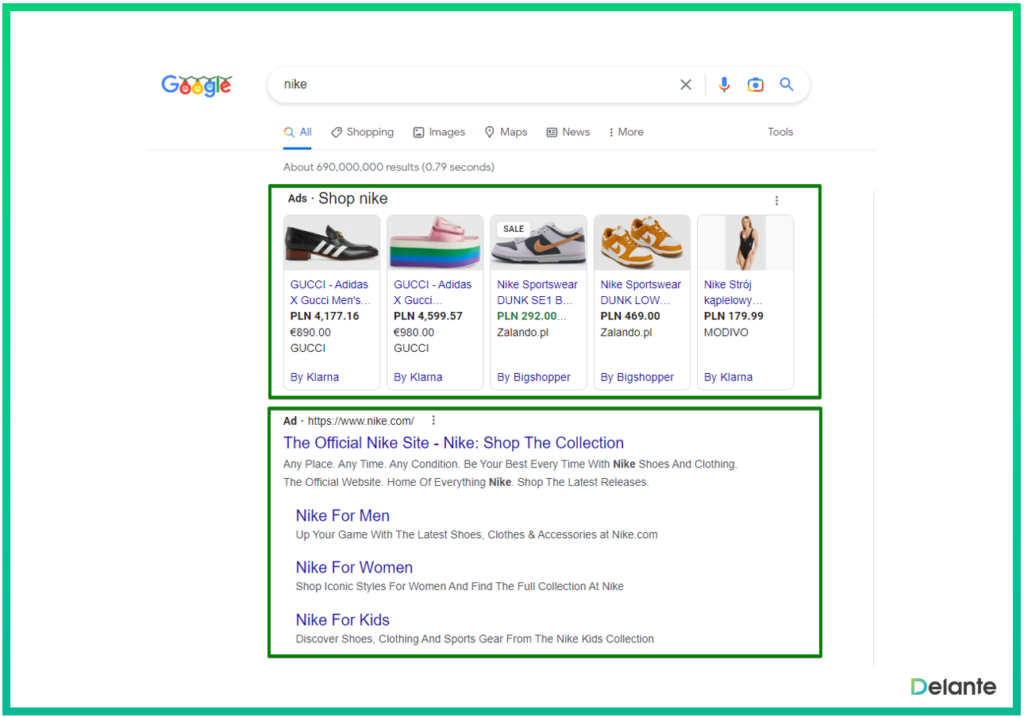Viewport: 1024px width, 717px height.
Task: Click the blue magnifier search button
Action: point(786,85)
